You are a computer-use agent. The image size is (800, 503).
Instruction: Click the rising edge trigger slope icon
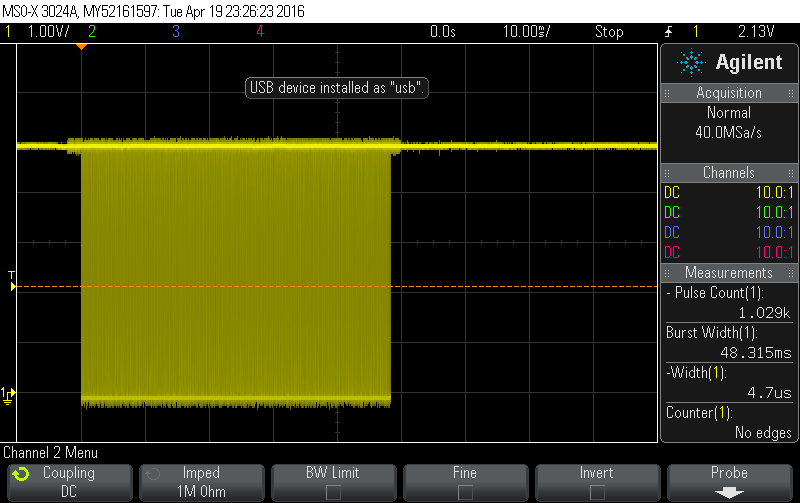point(669,32)
